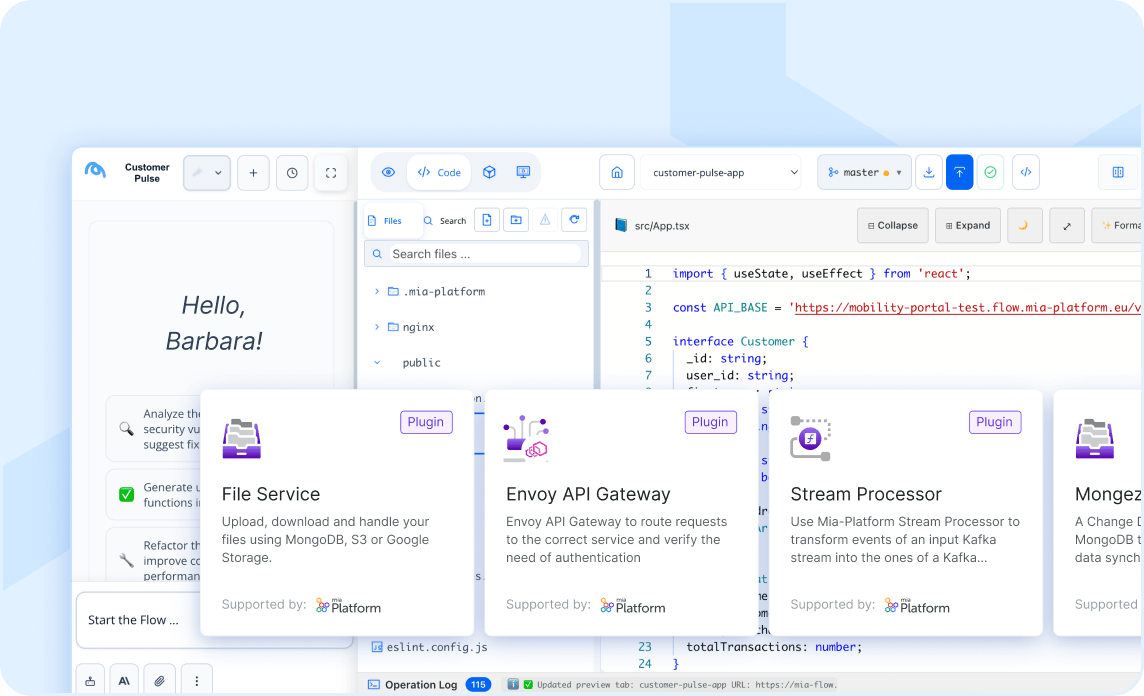Open the Stream Processor plugin card
The image size is (1144, 696).
tap(906, 513)
